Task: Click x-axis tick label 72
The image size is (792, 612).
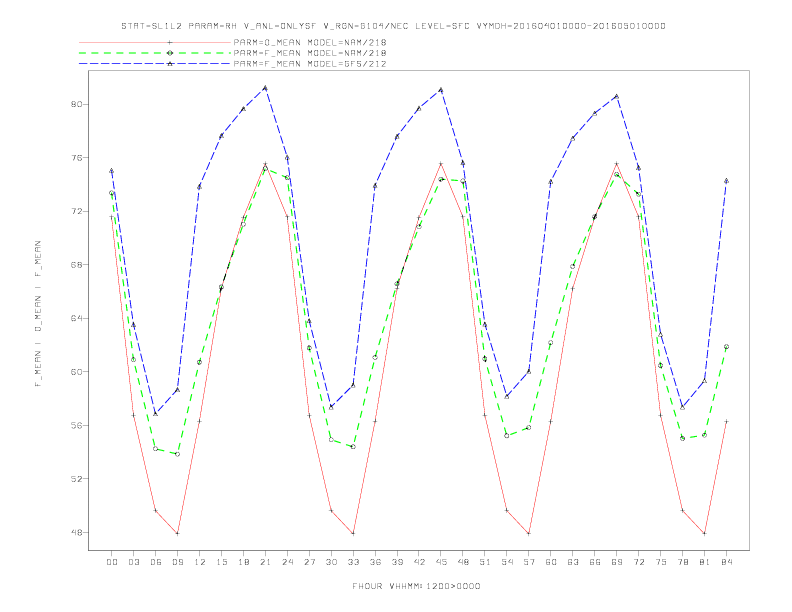Action: pyautogui.click(x=638, y=562)
